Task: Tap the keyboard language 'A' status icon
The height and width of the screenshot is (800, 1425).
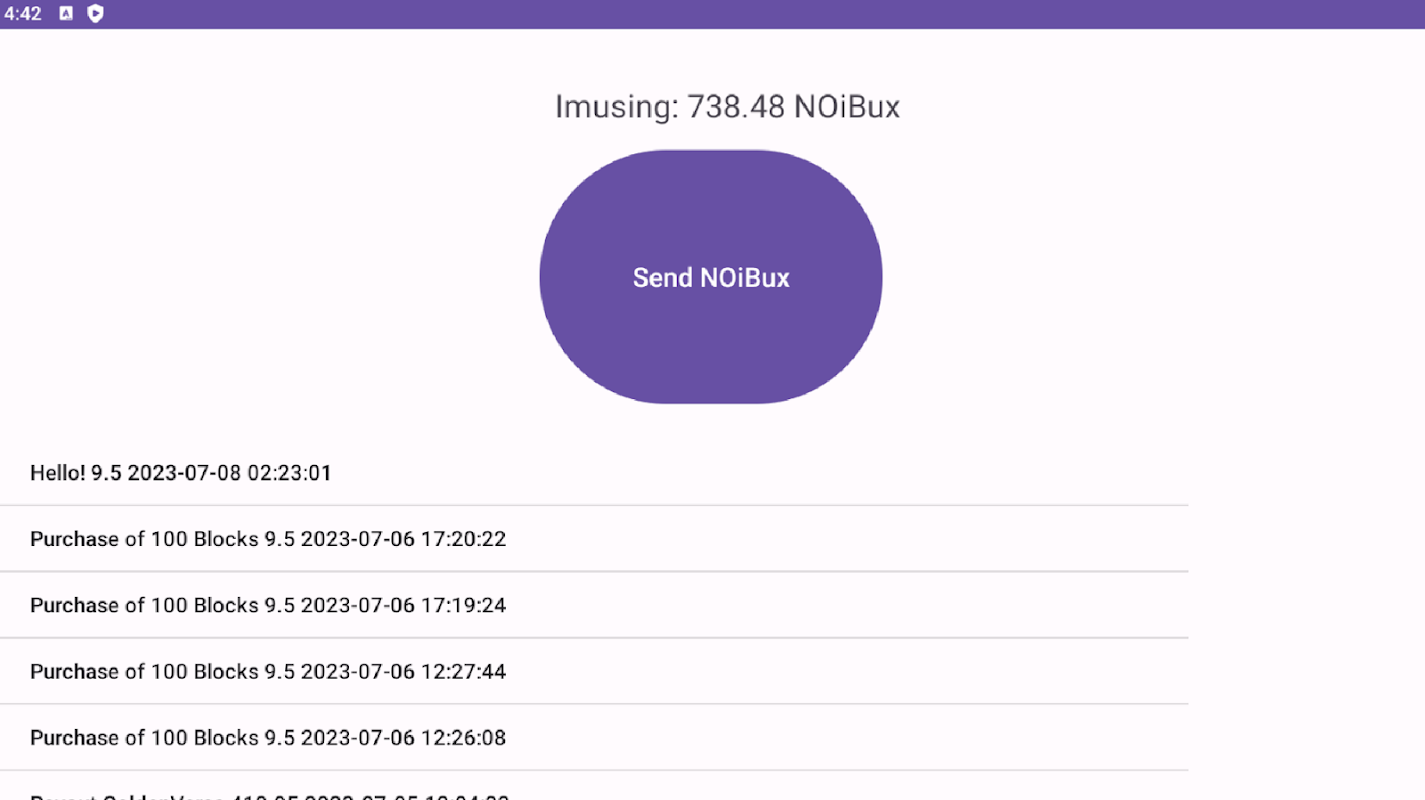Action: [66, 14]
